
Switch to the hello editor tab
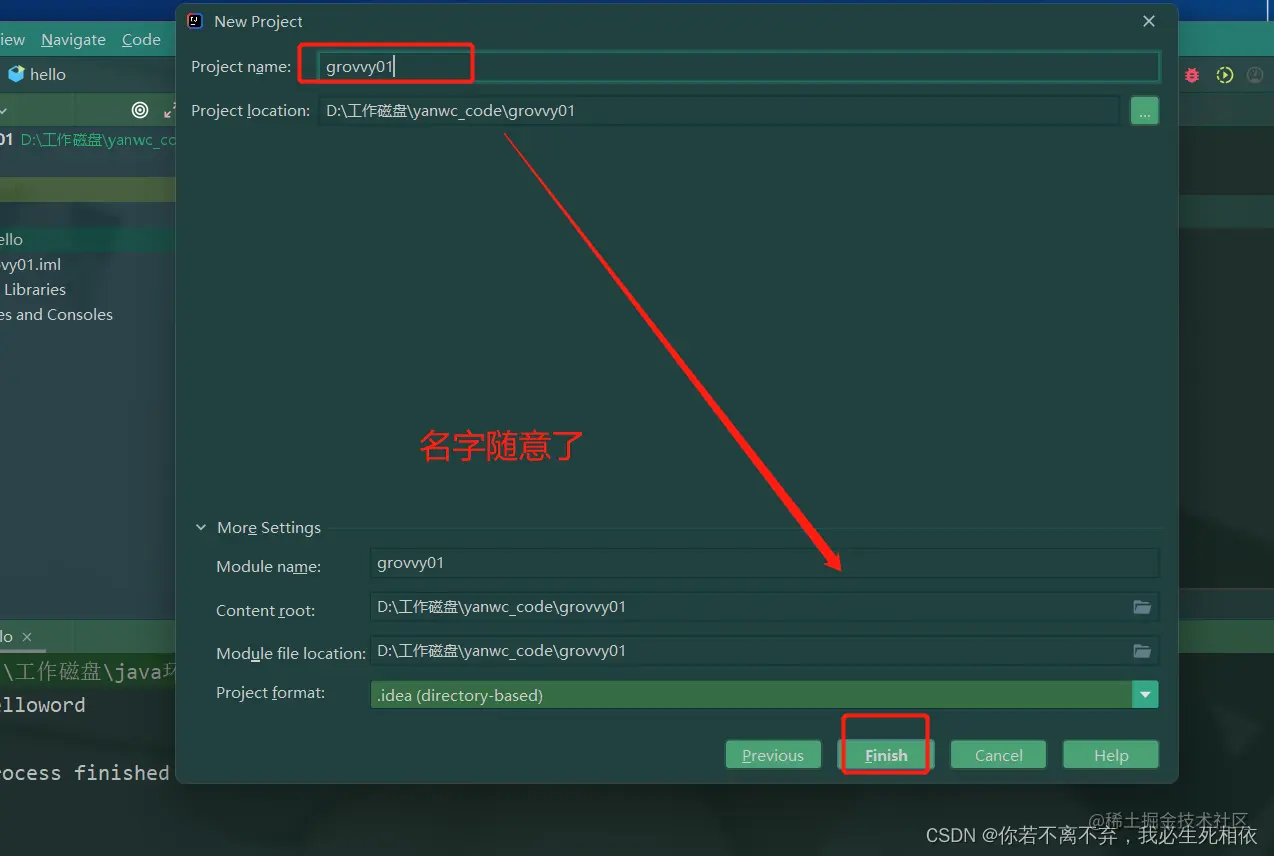8,636
